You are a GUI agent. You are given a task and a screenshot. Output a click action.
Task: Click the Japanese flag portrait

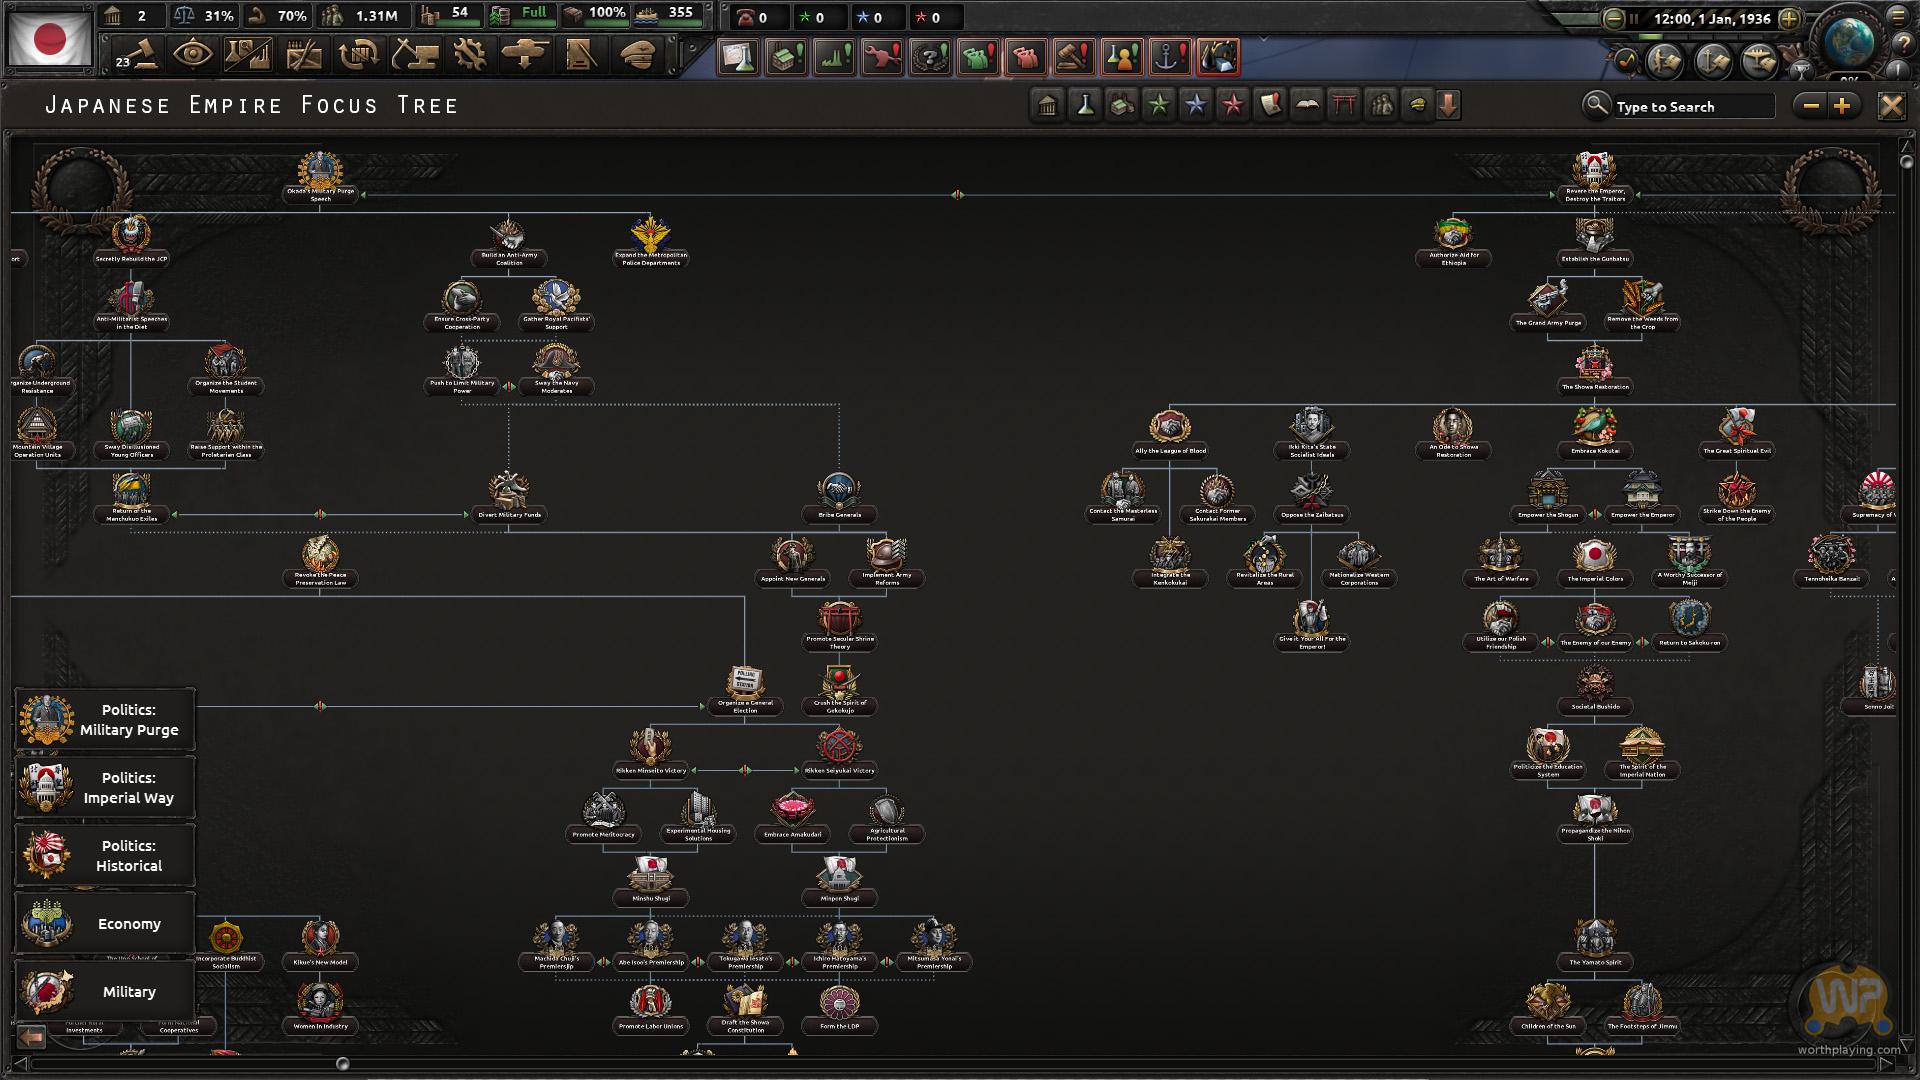click(50, 40)
